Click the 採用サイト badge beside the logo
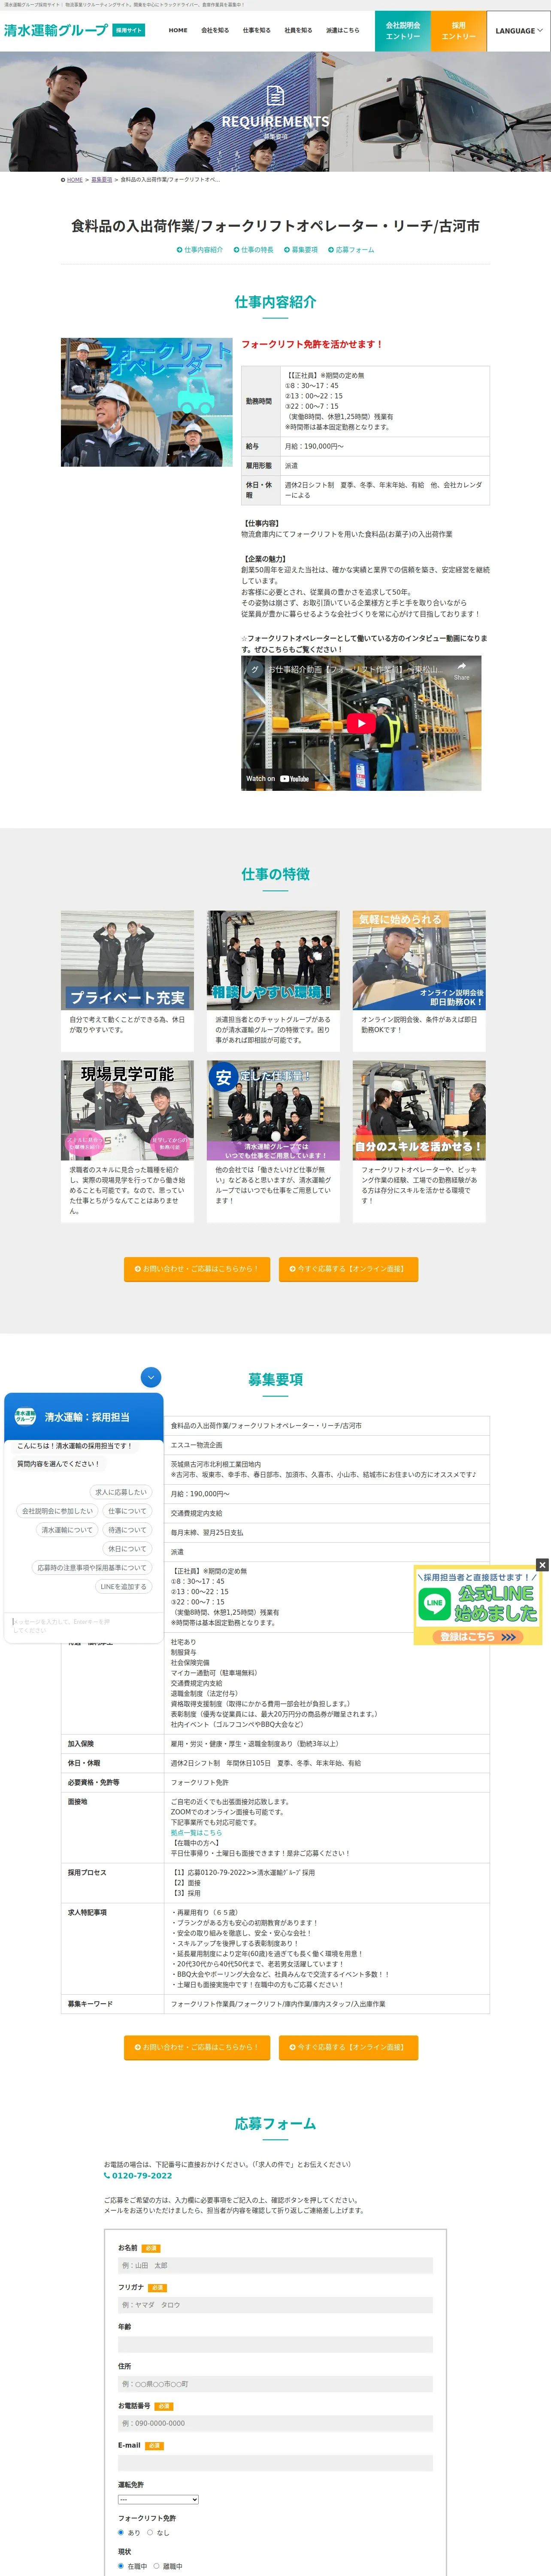This screenshot has width=551, height=2576. tap(128, 30)
